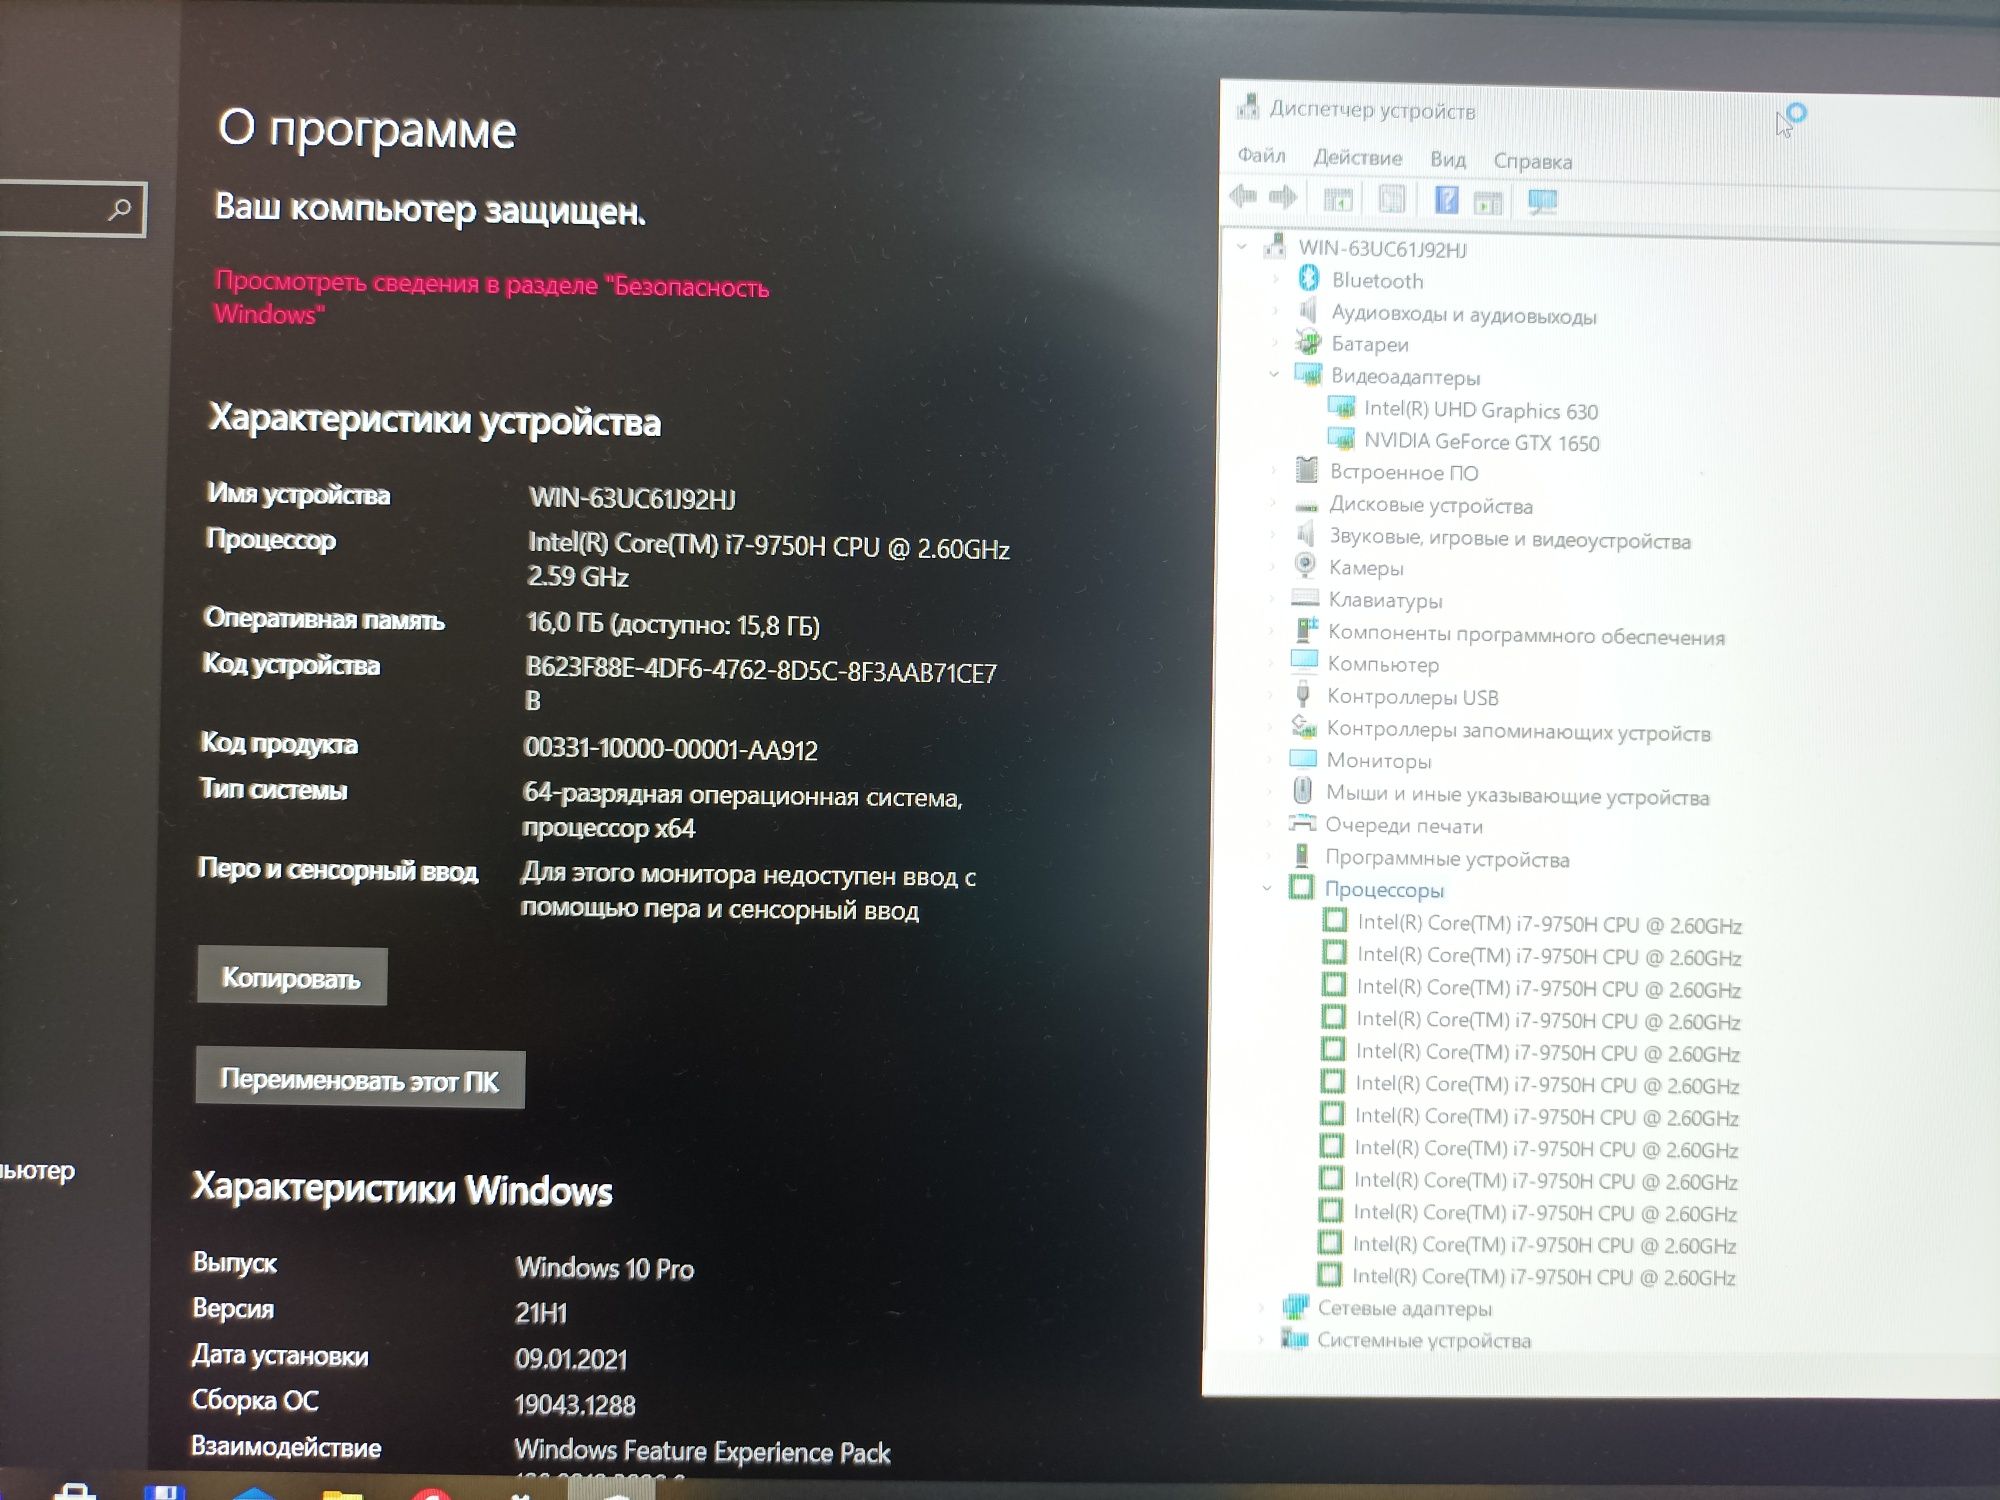Select the Контроллеры запоминающих устройств icon
This screenshot has width=2000, height=1500.
point(1303,726)
